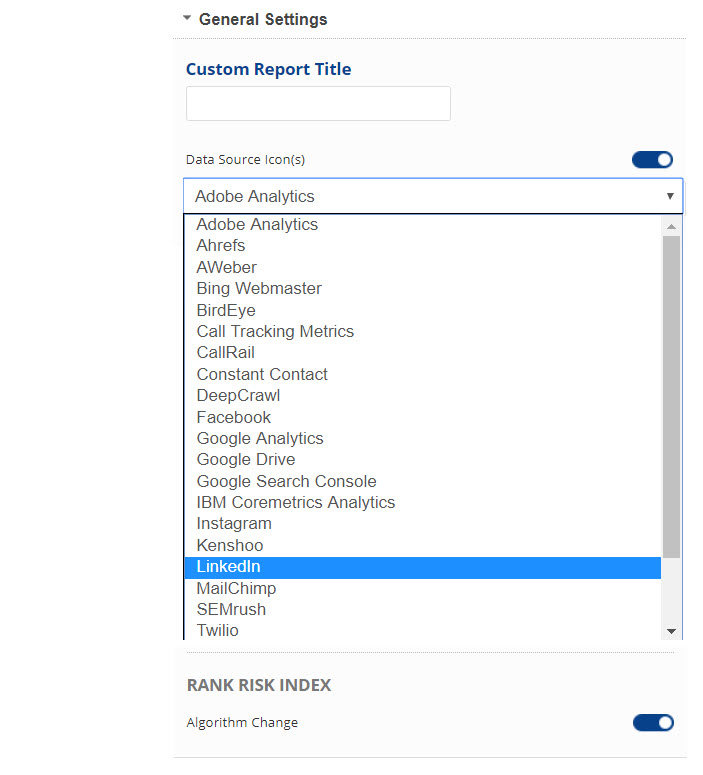
Task: Open the Adobe Analytics dropdown box
Action: (433, 196)
